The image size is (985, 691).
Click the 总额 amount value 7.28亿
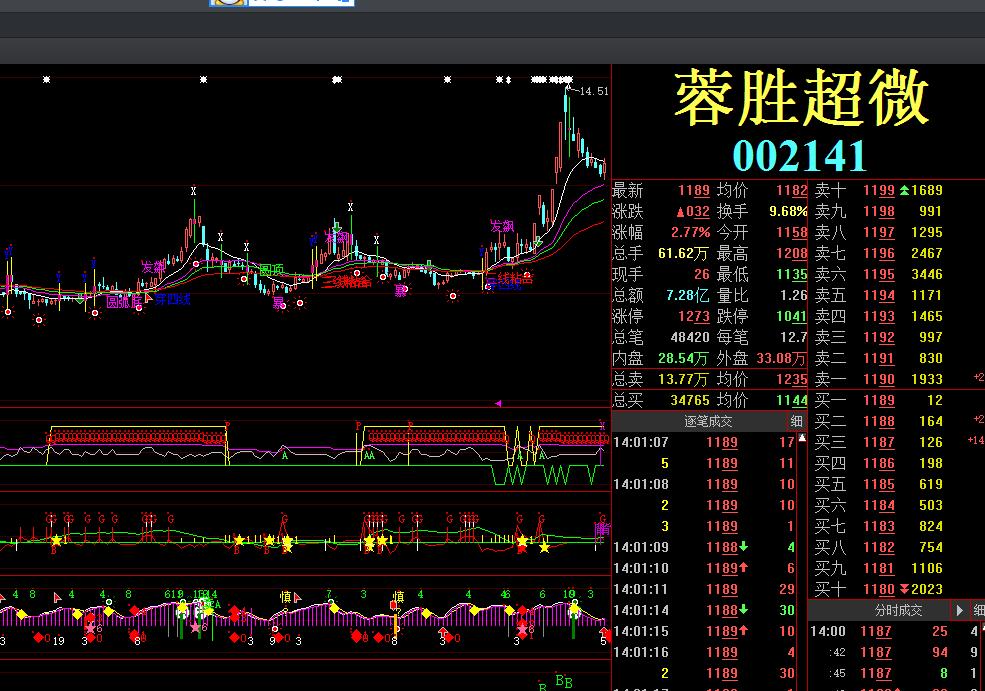click(x=687, y=295)
